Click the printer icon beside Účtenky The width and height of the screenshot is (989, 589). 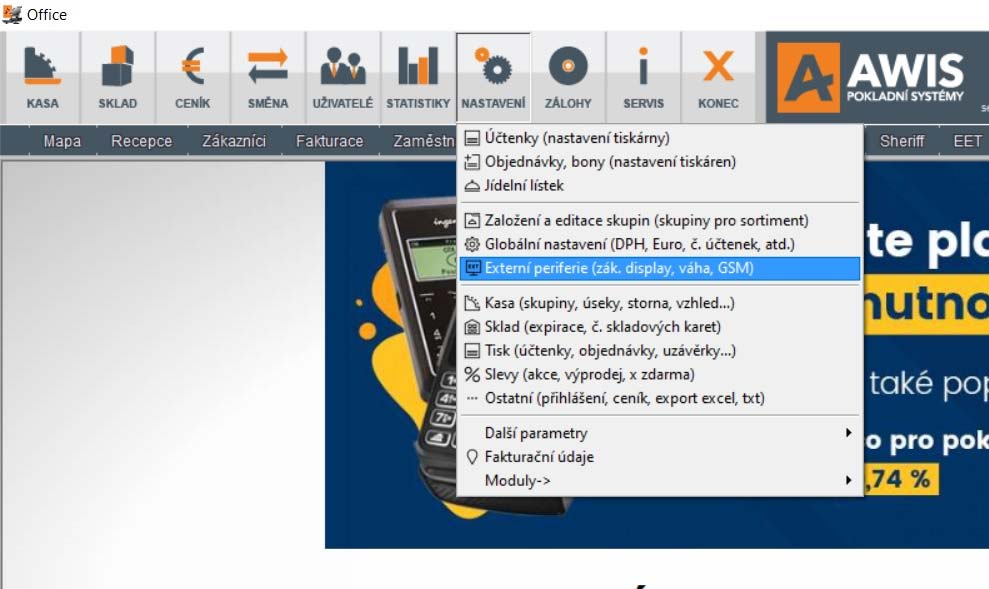pyautogui.click(x=472, y=138)
